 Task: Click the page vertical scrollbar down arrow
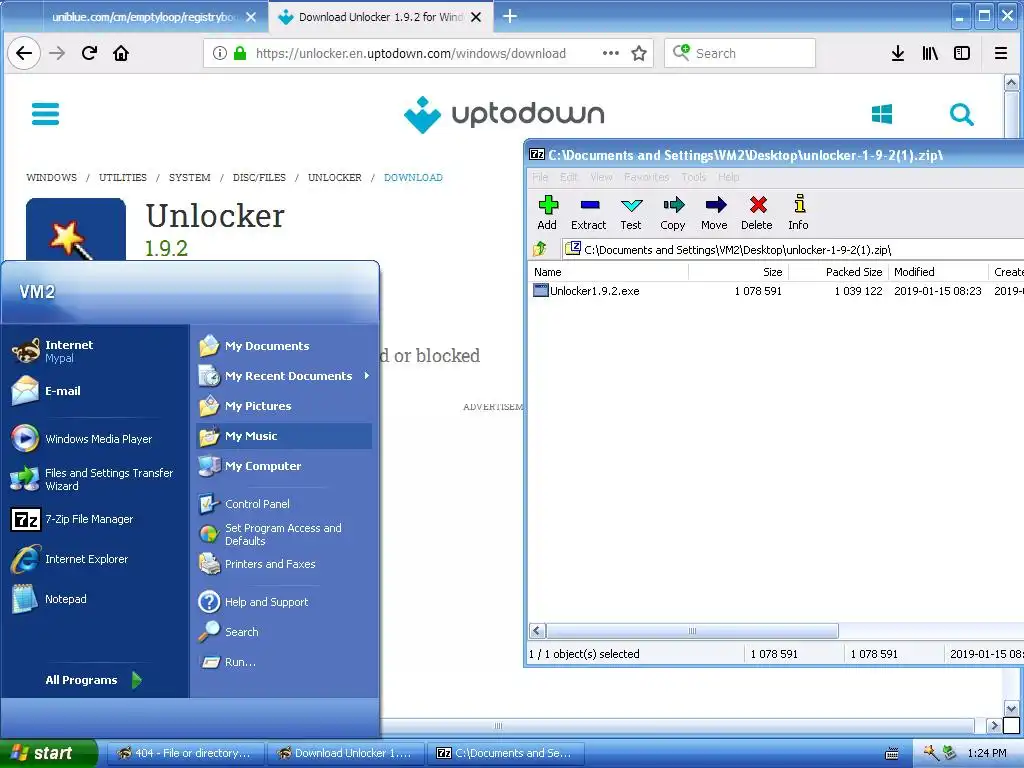[x=1011, y=708]
